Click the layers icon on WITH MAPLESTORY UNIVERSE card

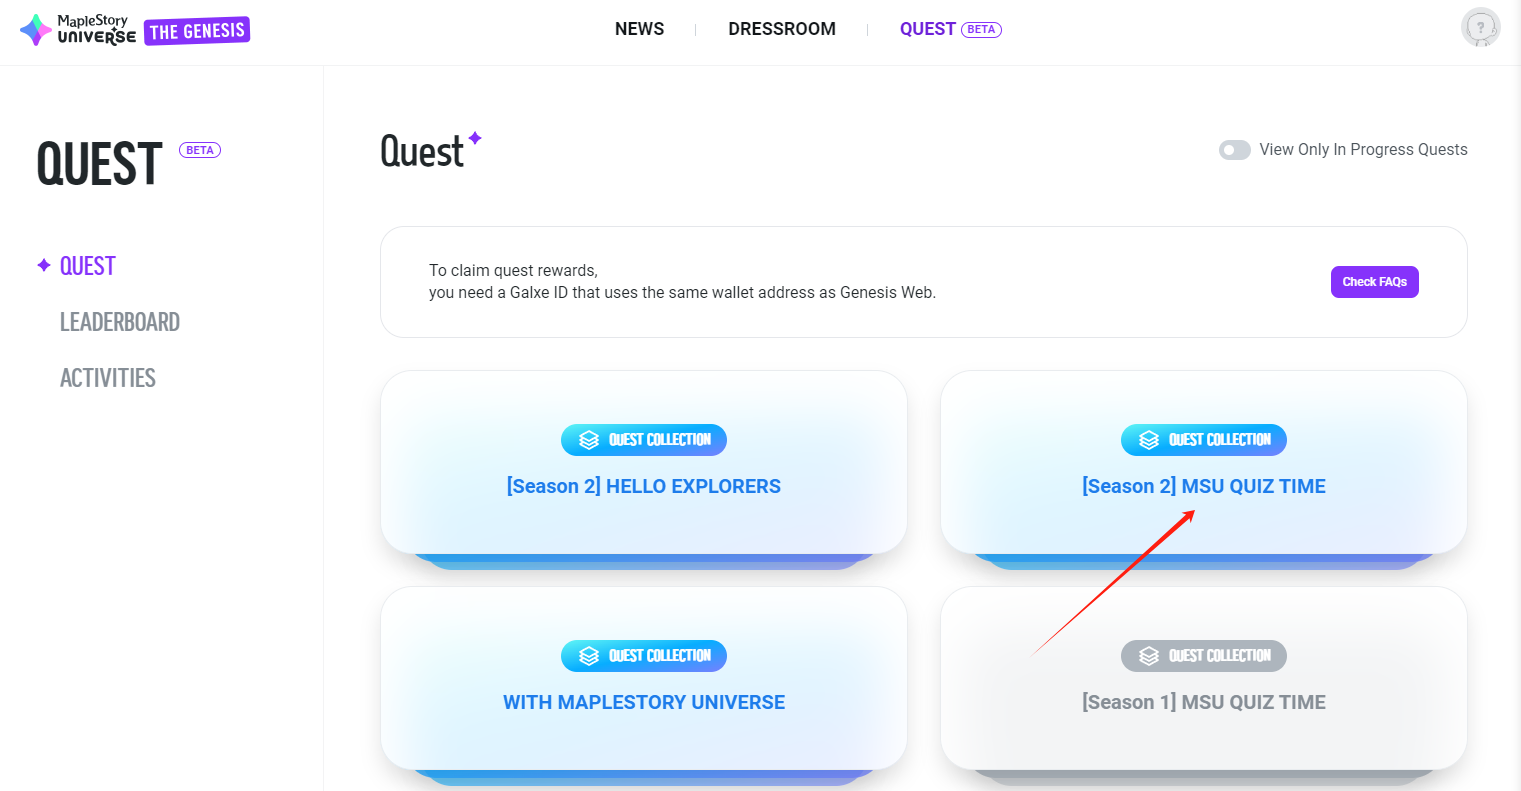click(589, 656)
